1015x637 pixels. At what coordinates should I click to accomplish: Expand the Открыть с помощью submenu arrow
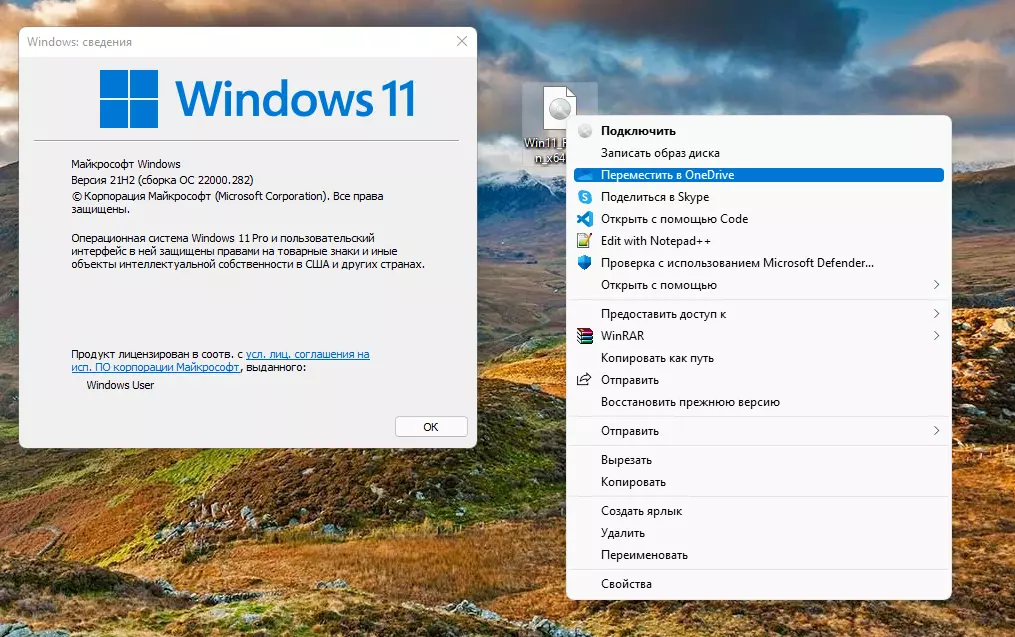[x=936, y=285]
